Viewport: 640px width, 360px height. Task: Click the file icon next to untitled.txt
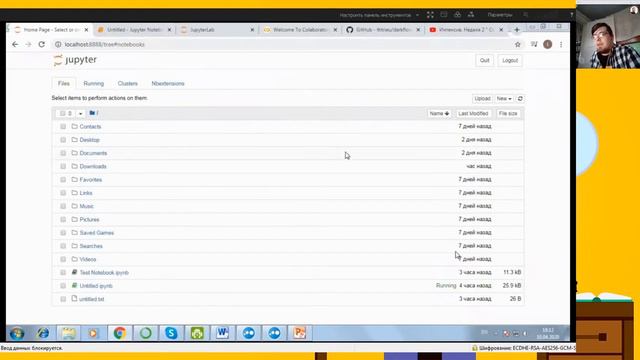pyautogui.click(x=74, y=299)
